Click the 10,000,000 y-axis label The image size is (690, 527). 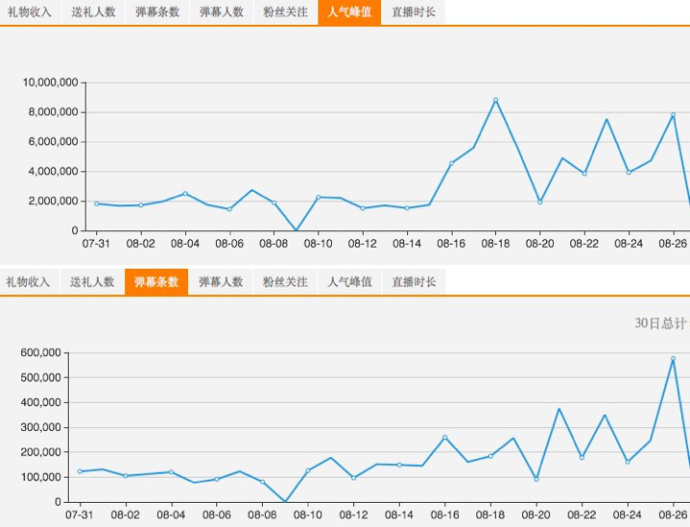pyautogui.click(x=51, y=82)
